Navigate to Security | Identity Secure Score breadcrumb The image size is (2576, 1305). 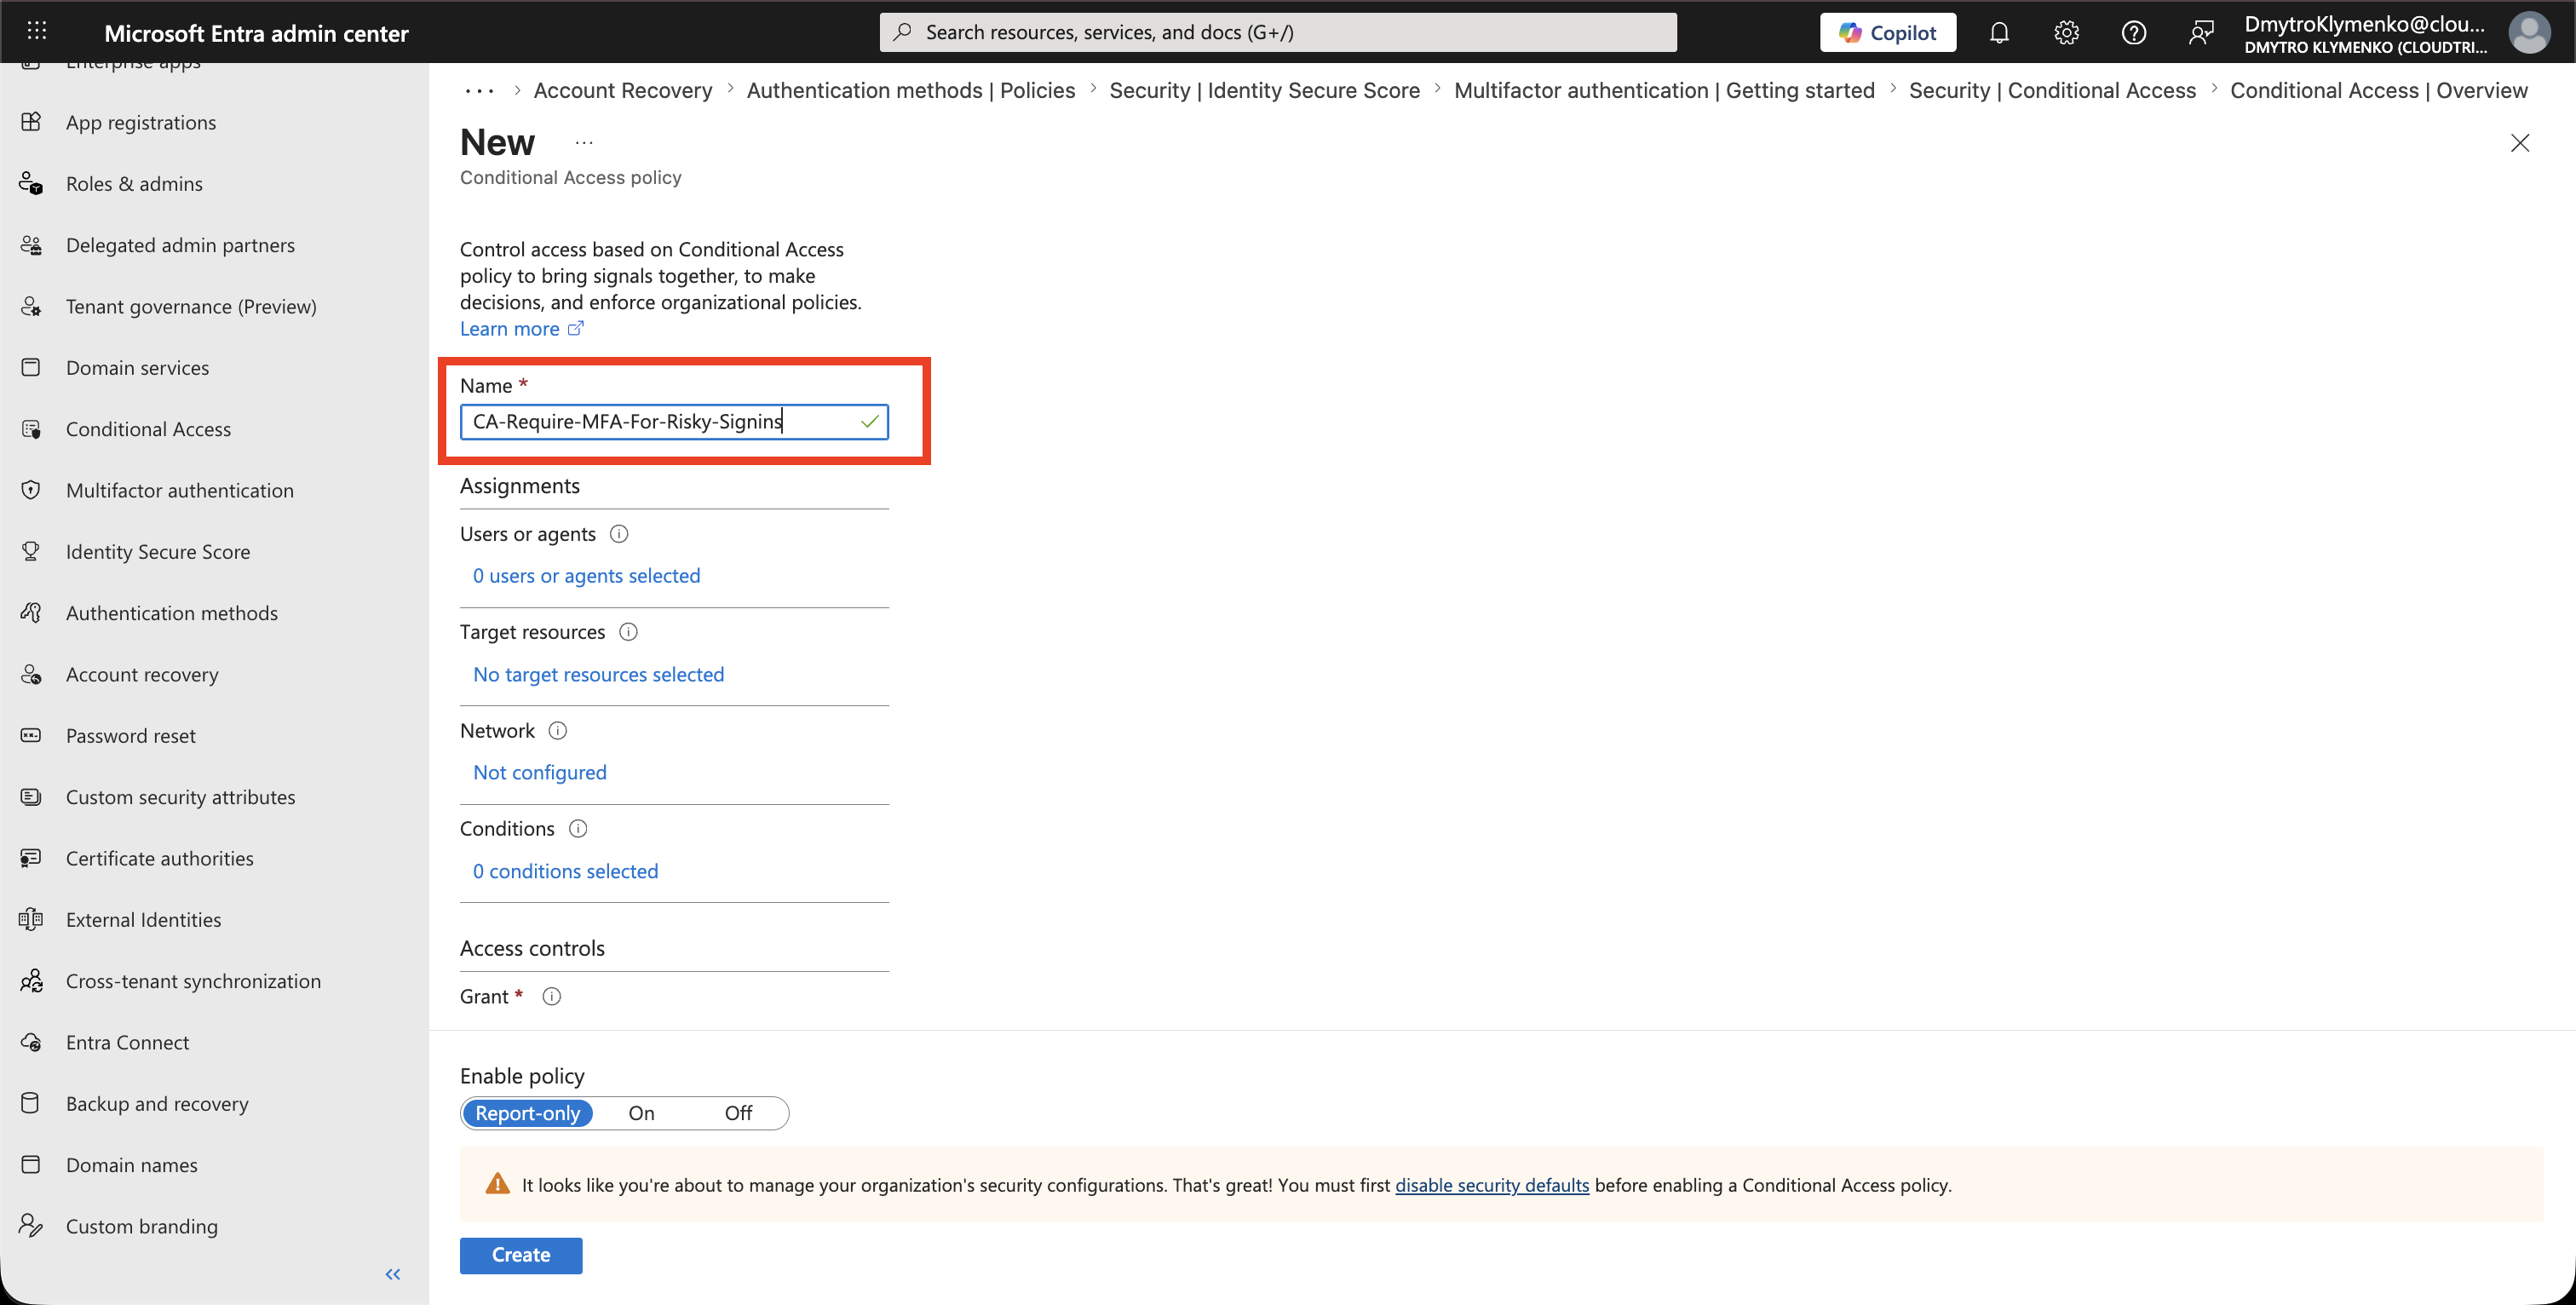coord(1264,90)
